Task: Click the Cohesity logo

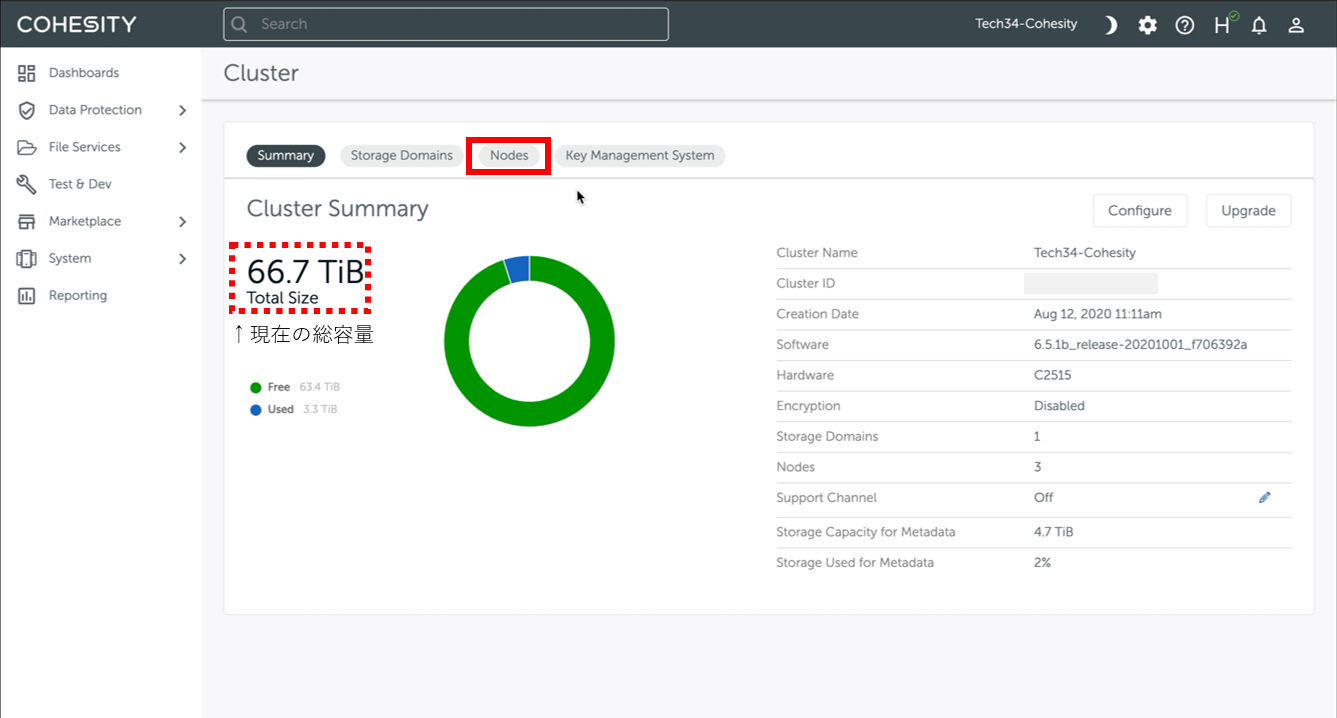Action: point(77,24)
